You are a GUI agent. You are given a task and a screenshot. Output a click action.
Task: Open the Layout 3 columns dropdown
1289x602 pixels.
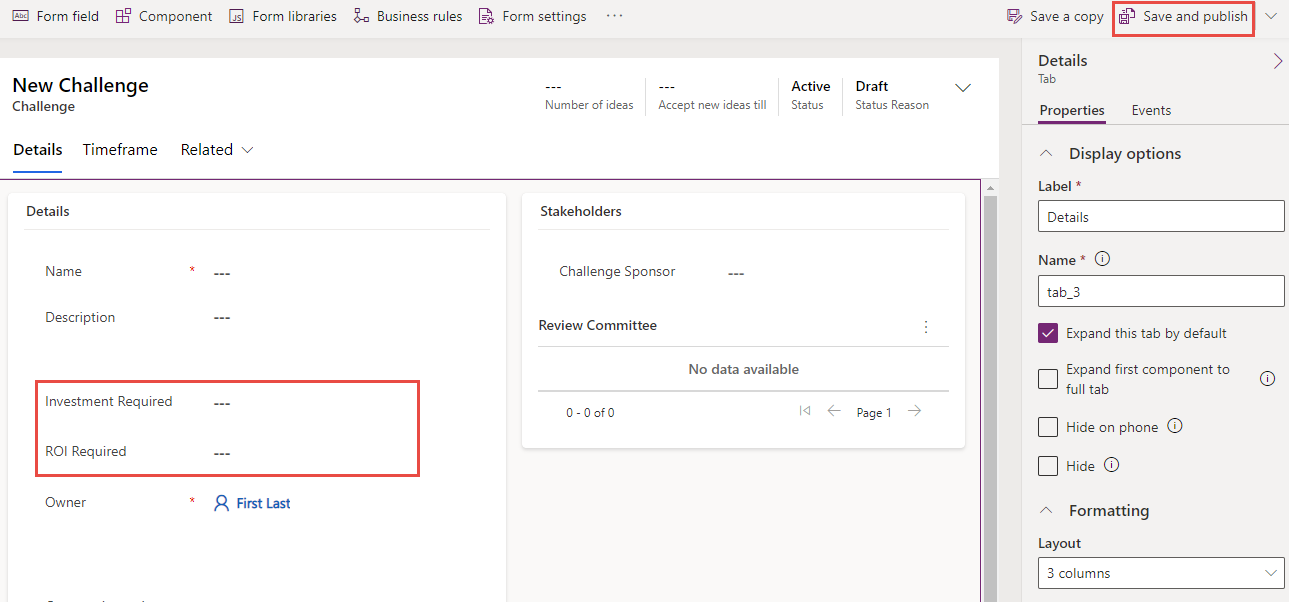[x=1160, y=574]
